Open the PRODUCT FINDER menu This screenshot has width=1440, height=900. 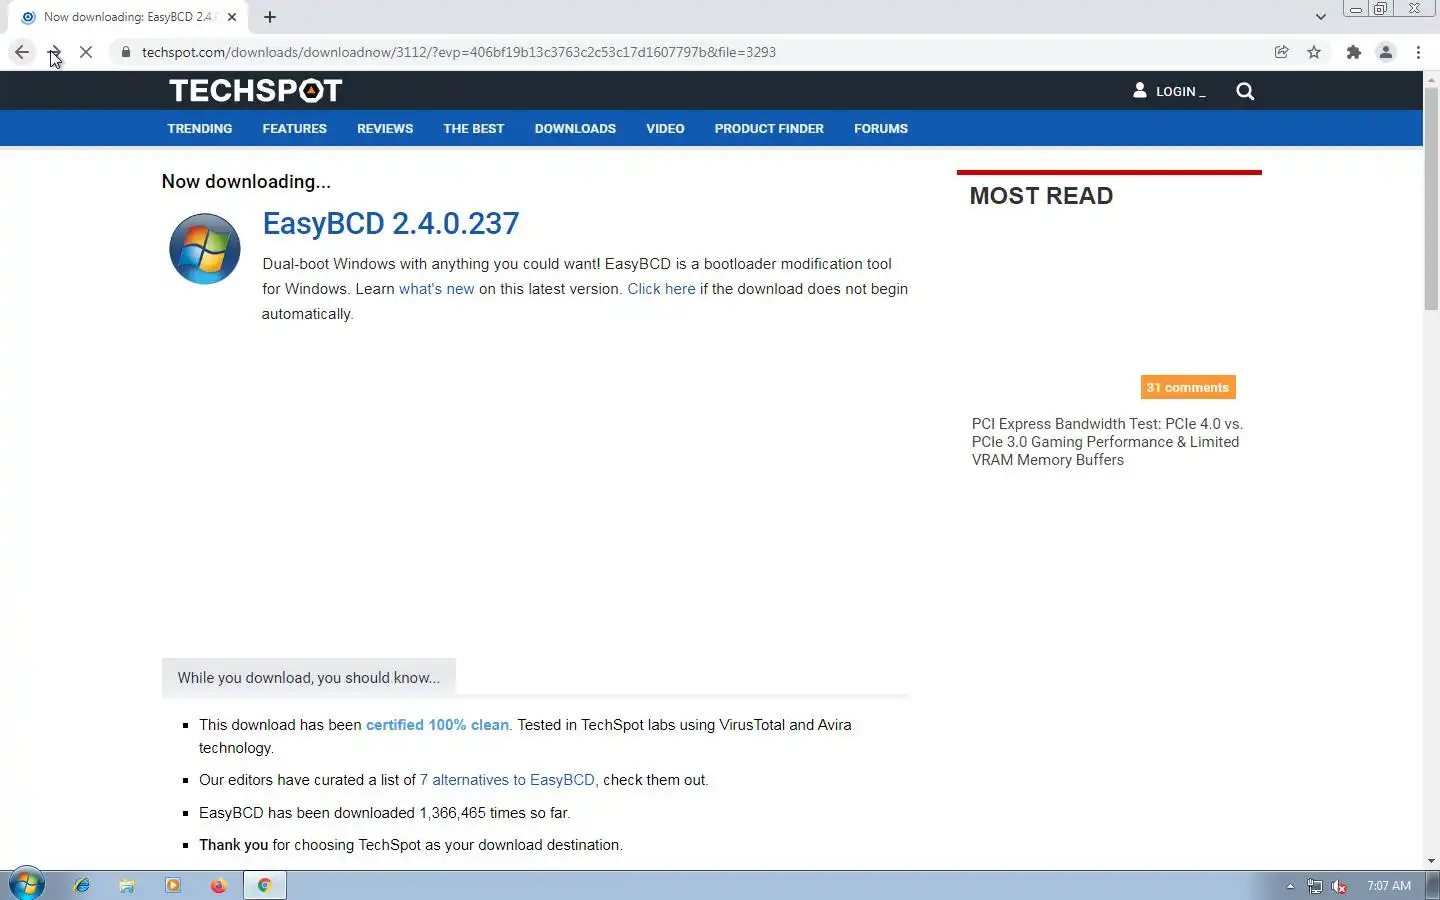coord(769,129)
